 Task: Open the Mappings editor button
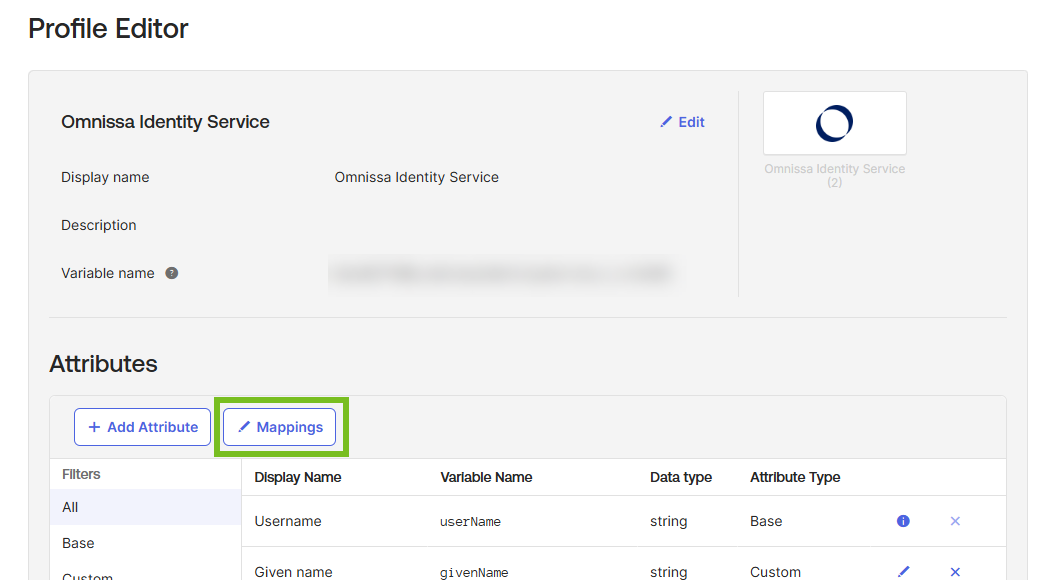[280, 427]
